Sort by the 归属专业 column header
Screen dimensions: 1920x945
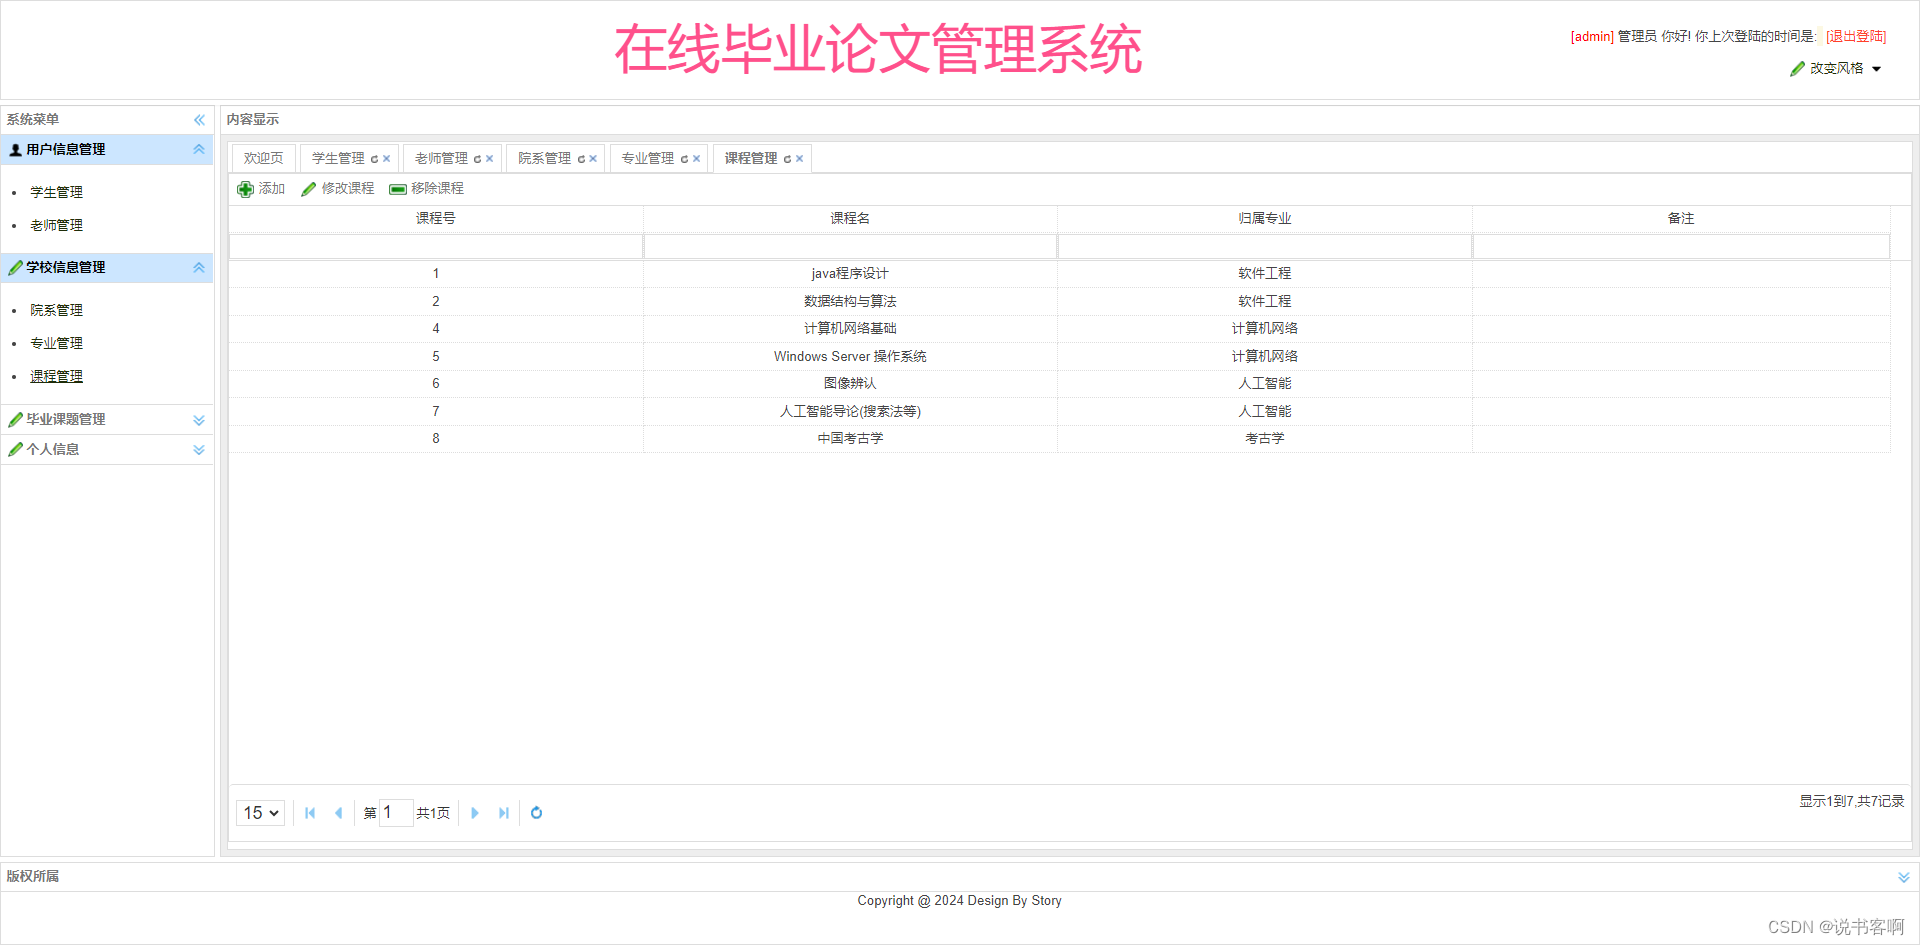1265,219
